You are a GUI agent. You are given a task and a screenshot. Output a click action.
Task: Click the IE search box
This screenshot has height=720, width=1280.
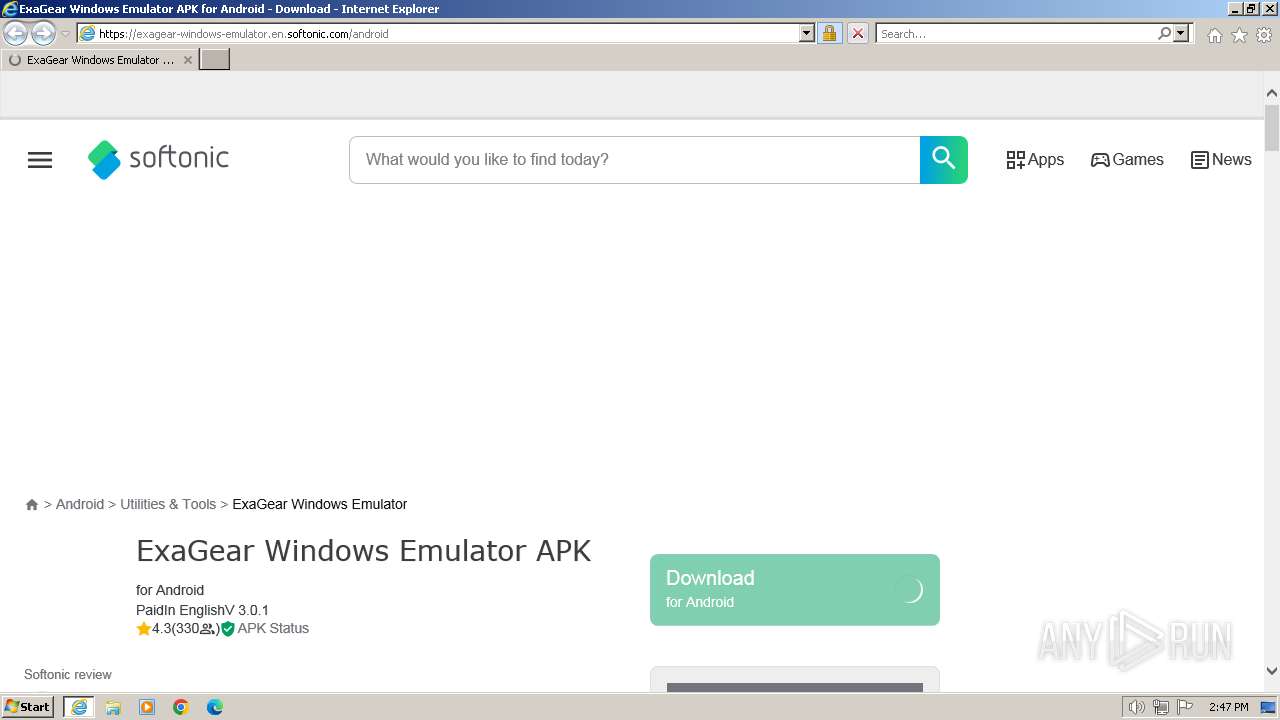coord(1015,34)
